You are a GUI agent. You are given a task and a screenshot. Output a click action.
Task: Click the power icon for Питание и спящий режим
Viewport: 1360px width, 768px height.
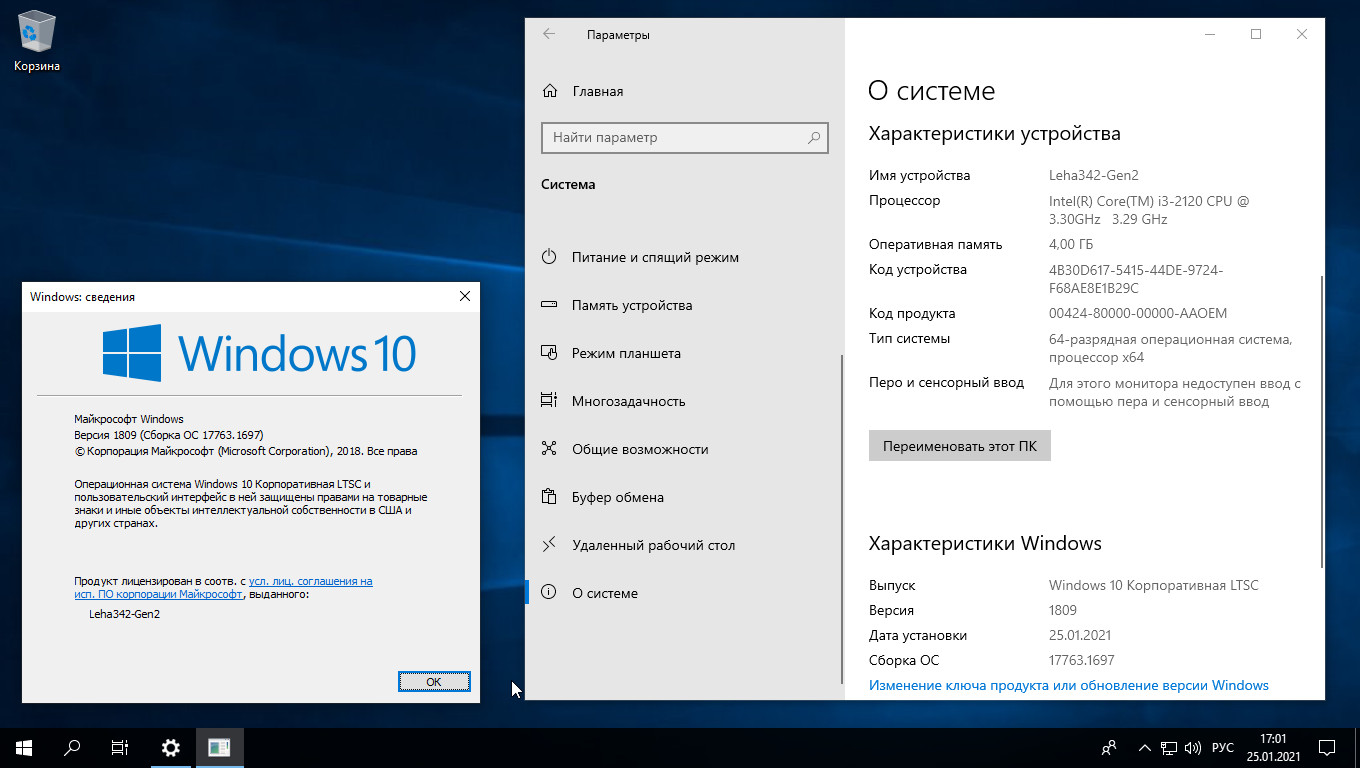549,257
